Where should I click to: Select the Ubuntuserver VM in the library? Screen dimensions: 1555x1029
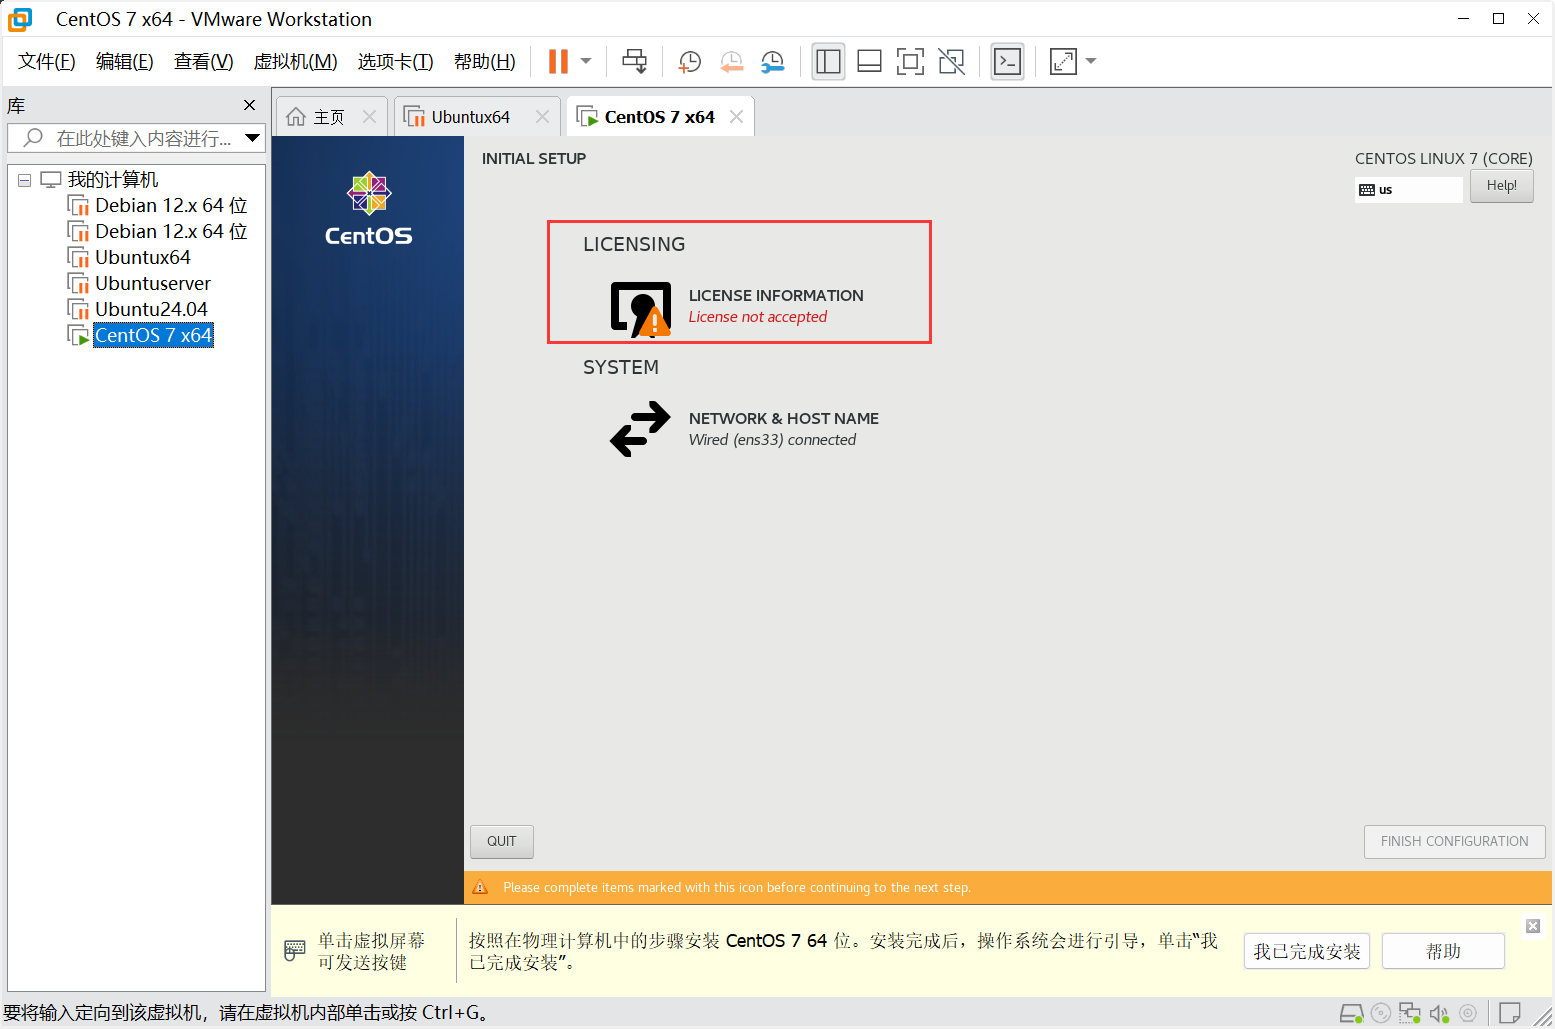click(x=153, y=283)
